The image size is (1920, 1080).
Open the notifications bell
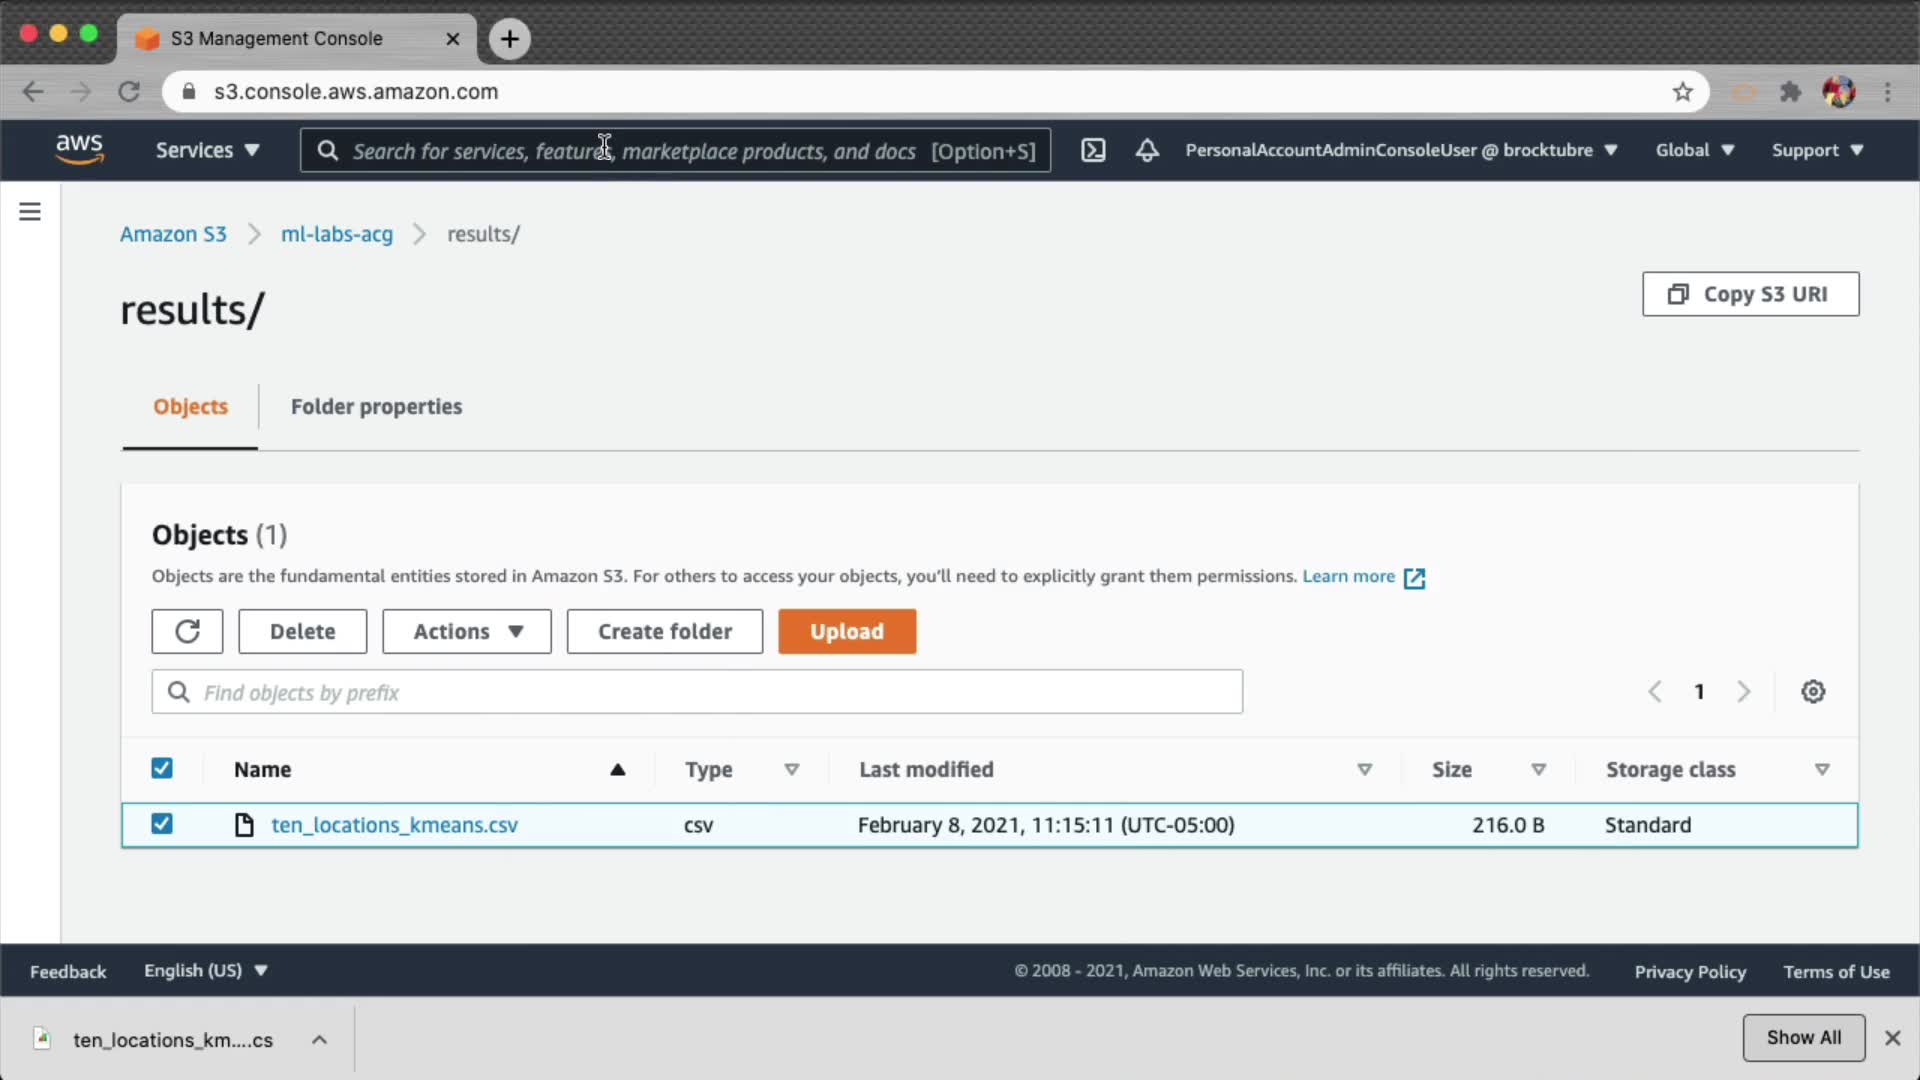1147,150
